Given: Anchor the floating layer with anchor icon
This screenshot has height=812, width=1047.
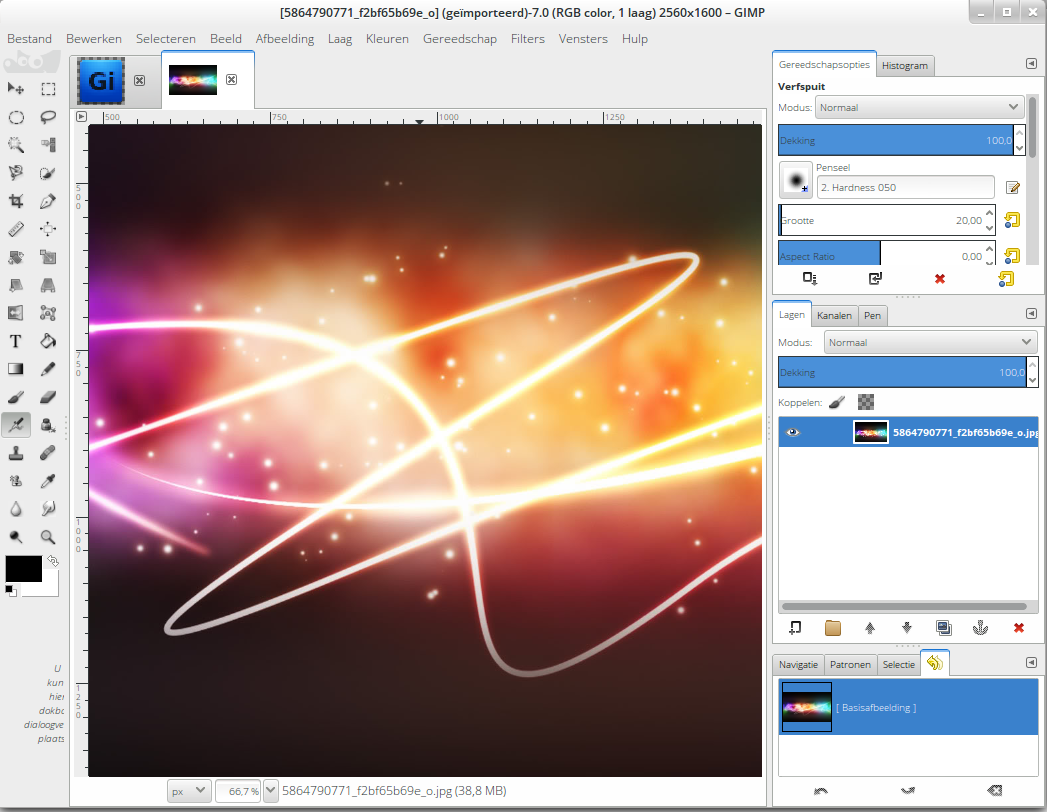Looking at the screenshot, I should 981,628.
